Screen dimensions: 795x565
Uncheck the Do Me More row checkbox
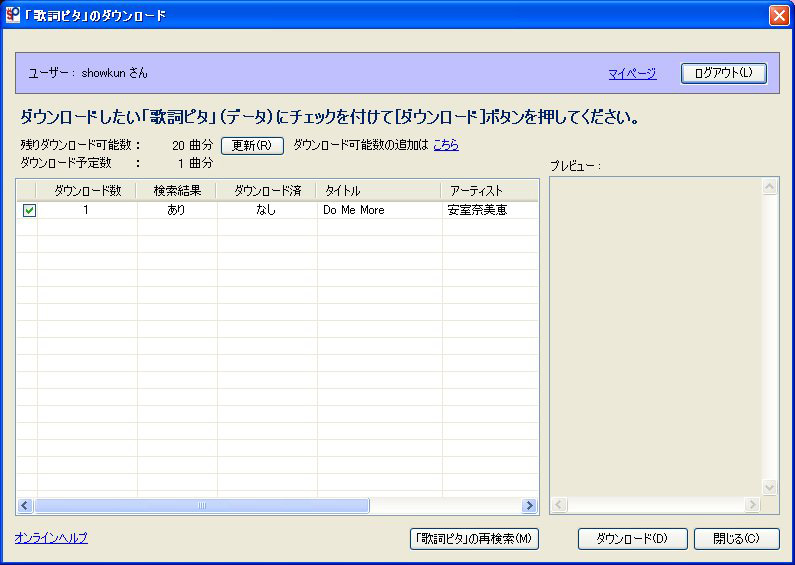[29, 210]
